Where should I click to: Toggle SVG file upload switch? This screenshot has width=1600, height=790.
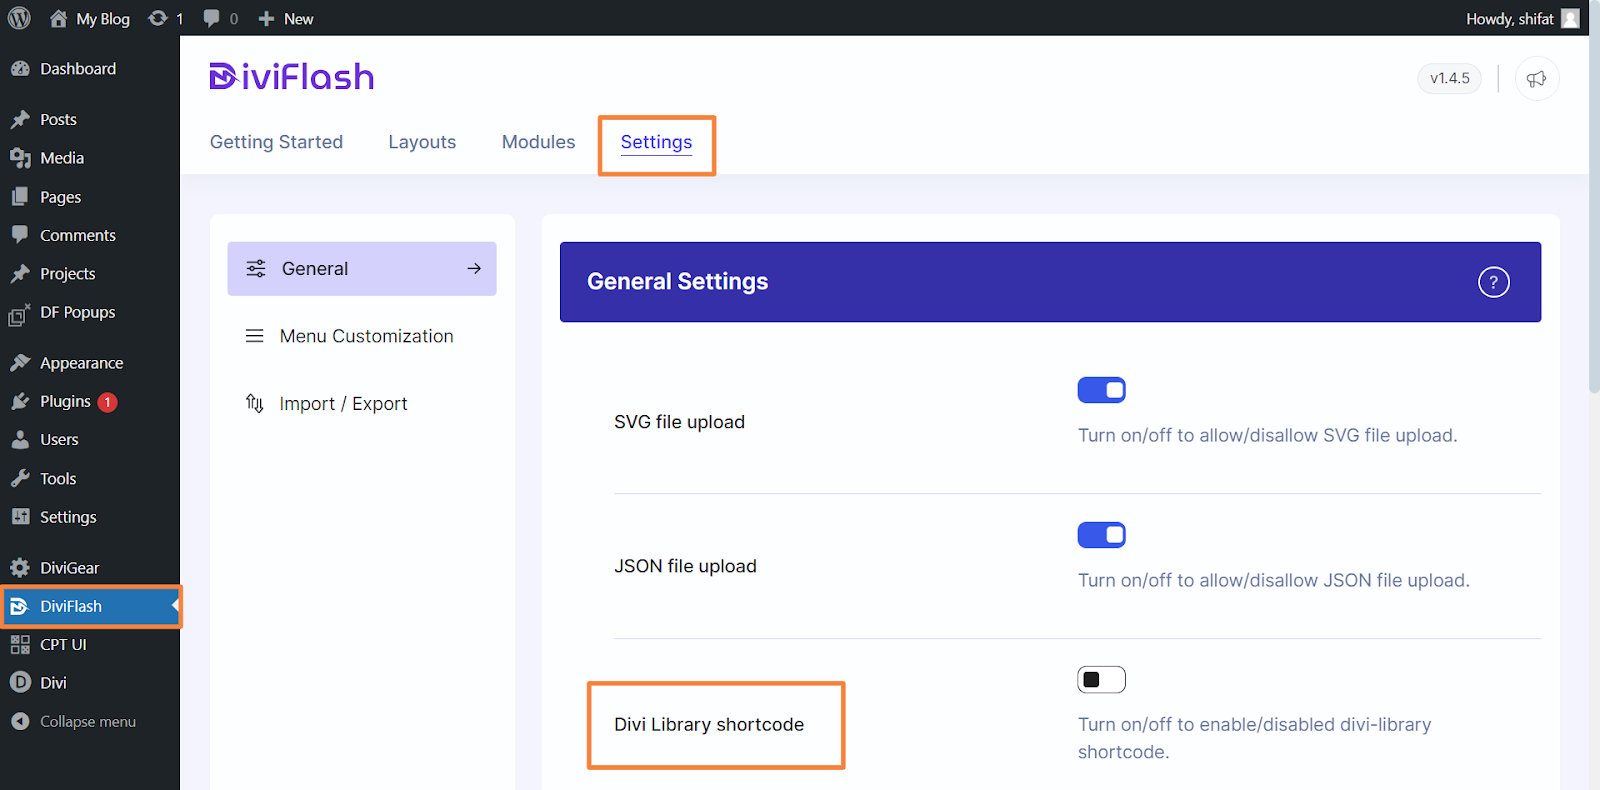[1102, 390]
